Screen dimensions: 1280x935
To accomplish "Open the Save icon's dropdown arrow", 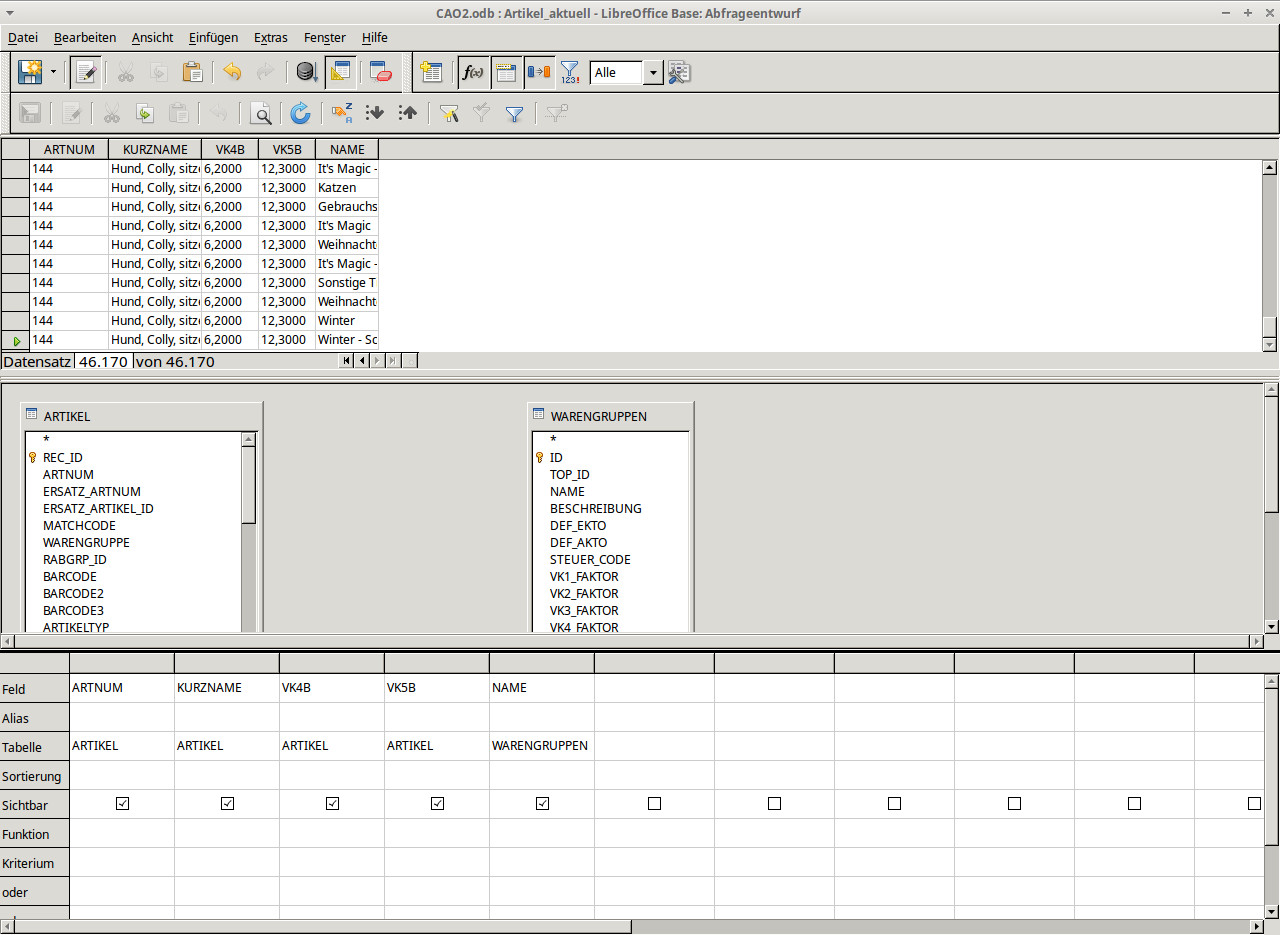I will pos(53,72).
